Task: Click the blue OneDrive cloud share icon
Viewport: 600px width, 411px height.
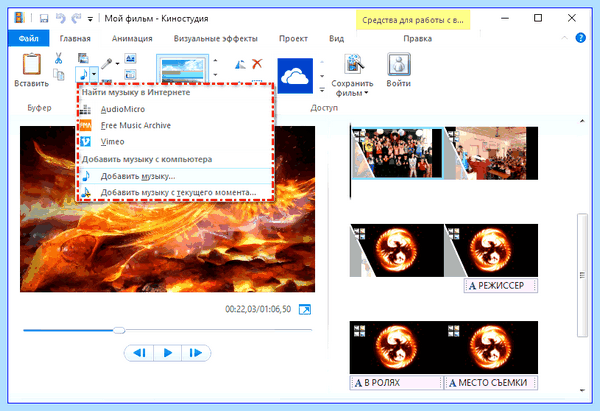Action: [x=295, y=76]
